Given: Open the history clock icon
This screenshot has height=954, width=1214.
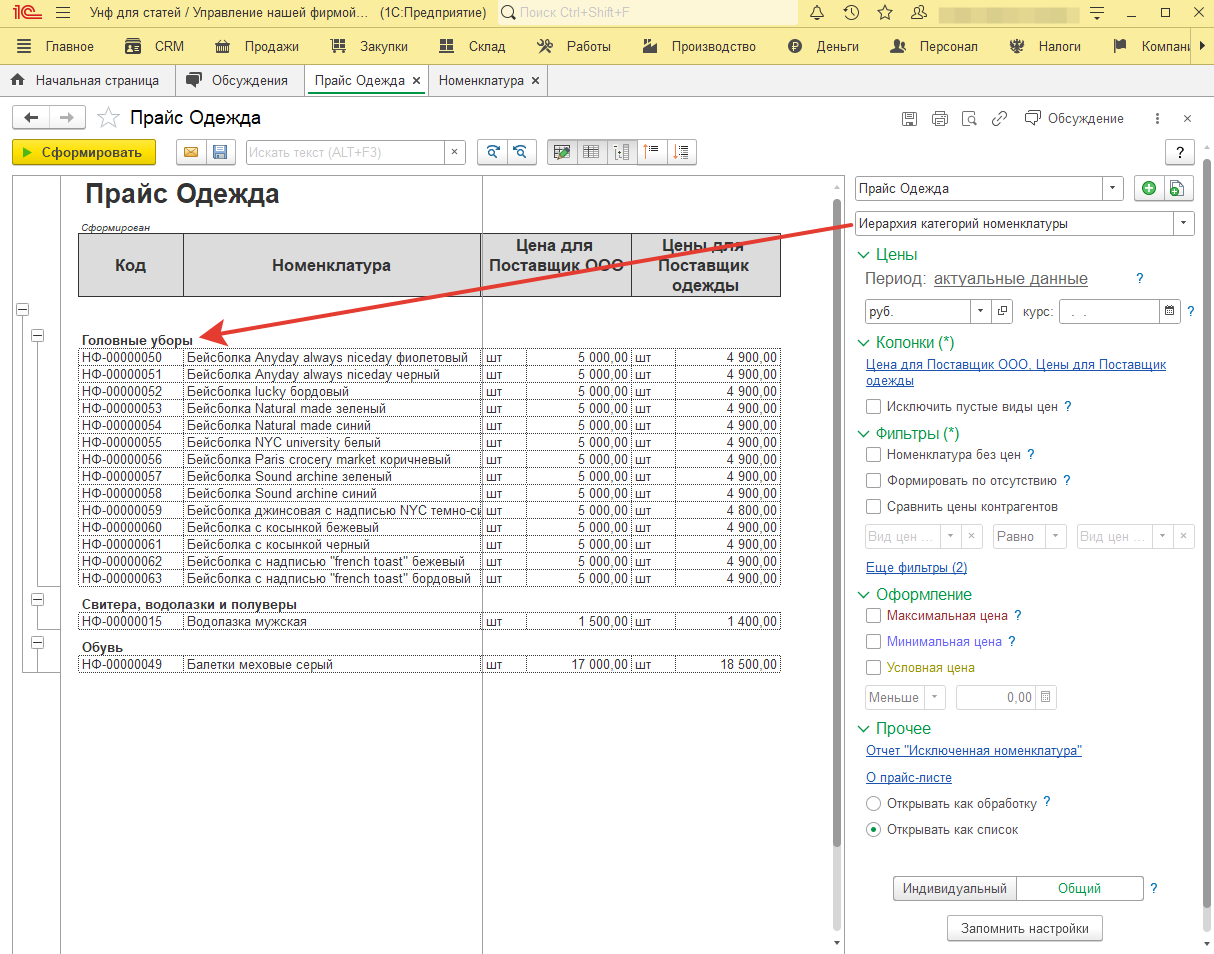Looking at the screenshot, I should [851, 13].
